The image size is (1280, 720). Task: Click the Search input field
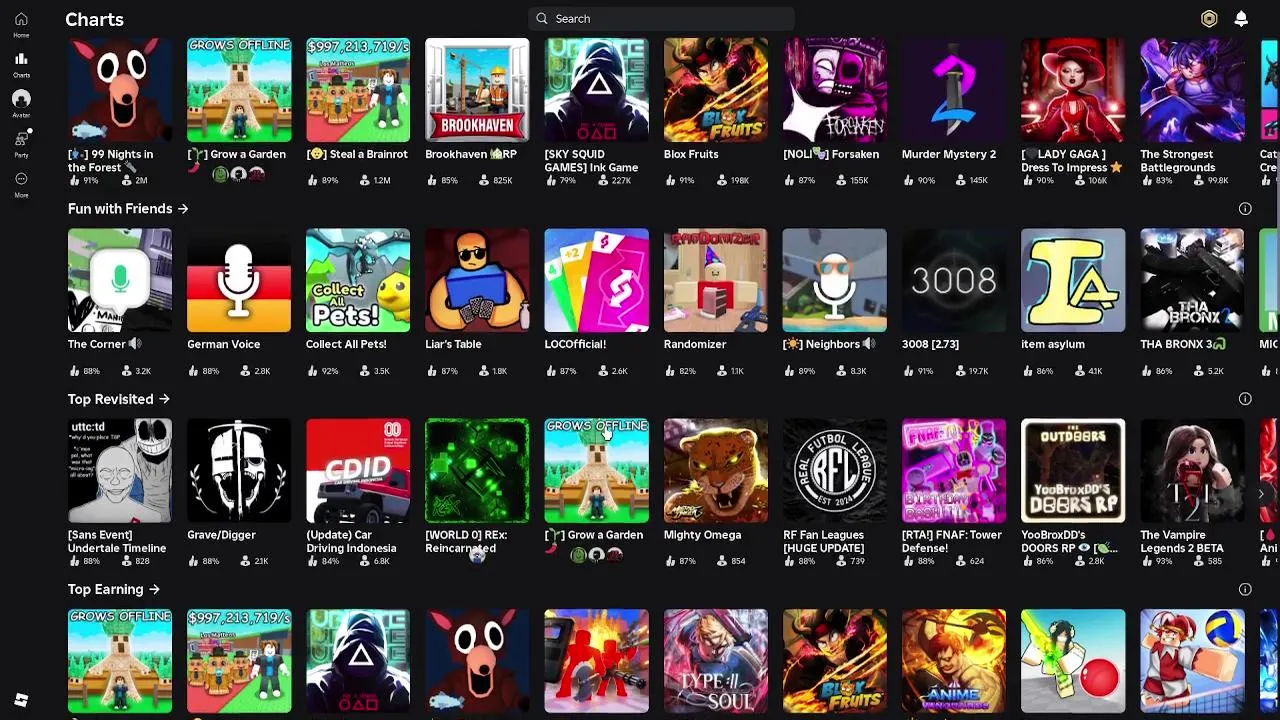tap(661, 18)
